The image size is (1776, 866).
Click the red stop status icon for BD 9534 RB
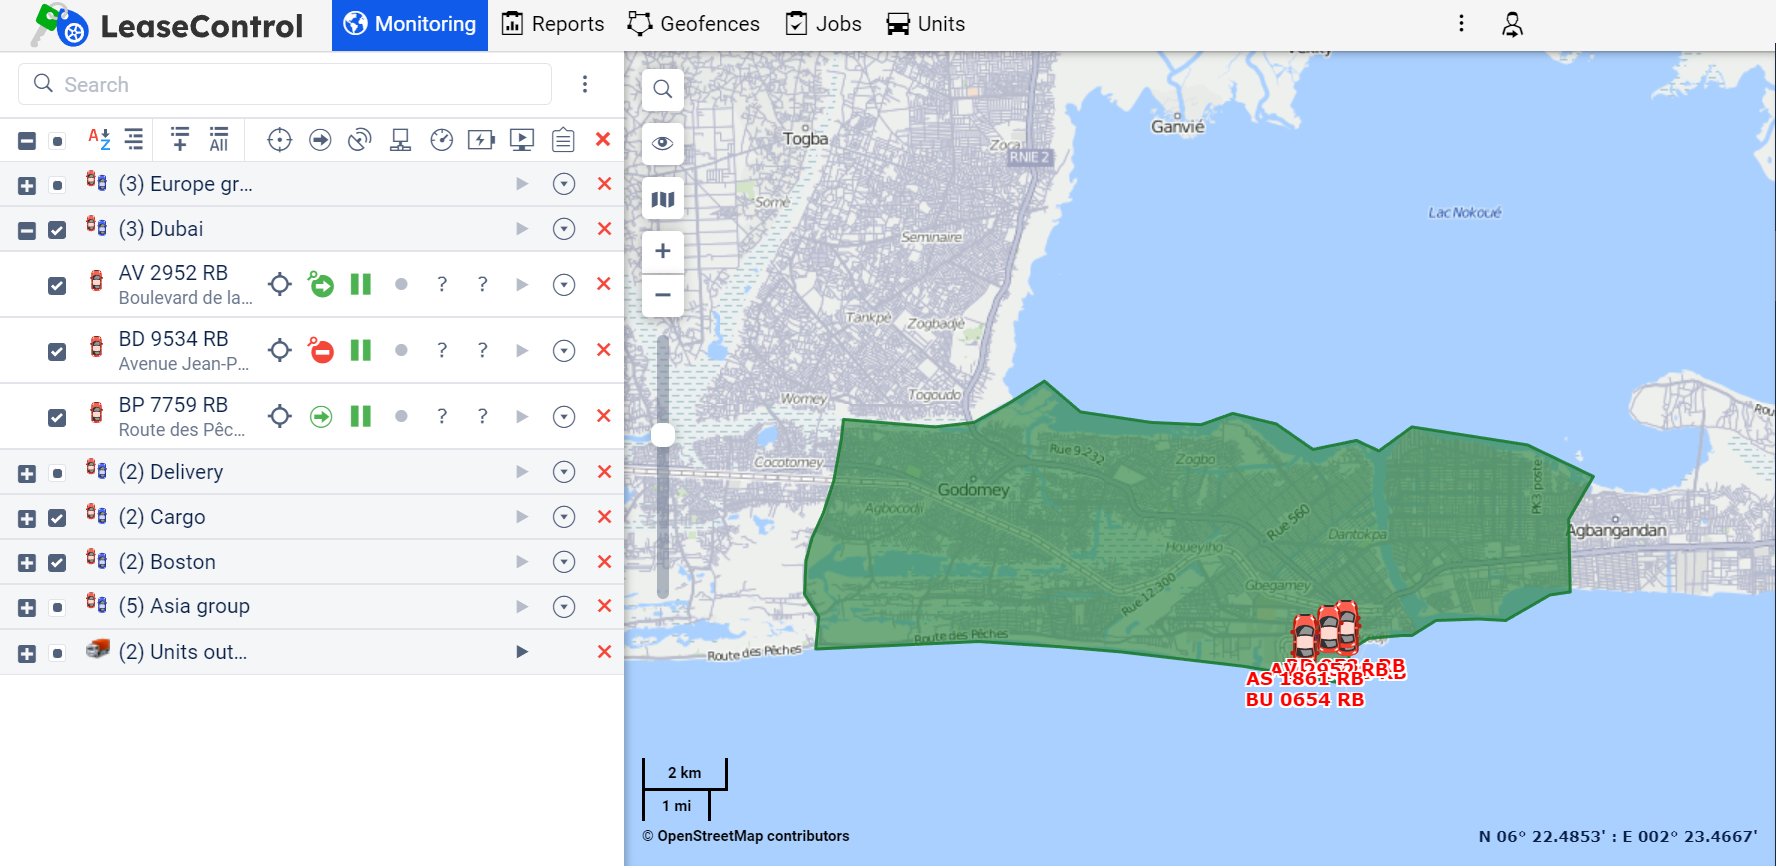point(321,350)
